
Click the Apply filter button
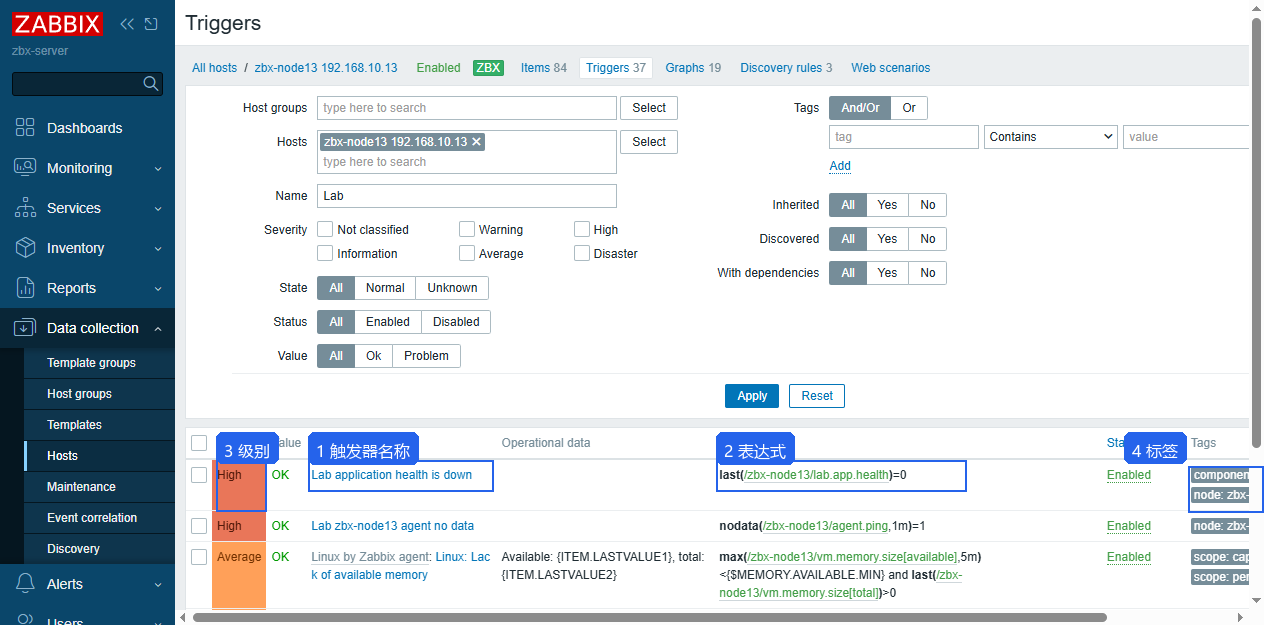point(752,396)
